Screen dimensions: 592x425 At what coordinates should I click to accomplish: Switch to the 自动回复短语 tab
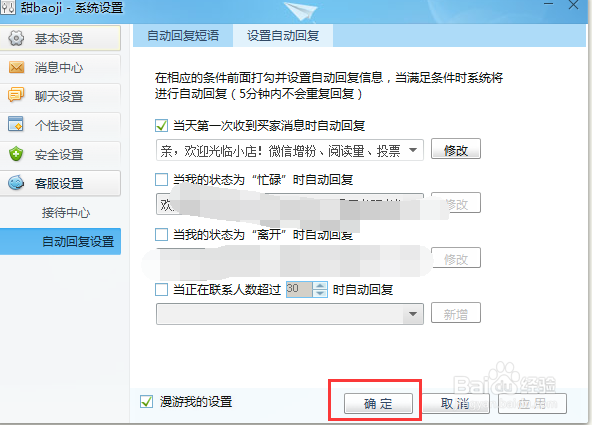[183, 35]
